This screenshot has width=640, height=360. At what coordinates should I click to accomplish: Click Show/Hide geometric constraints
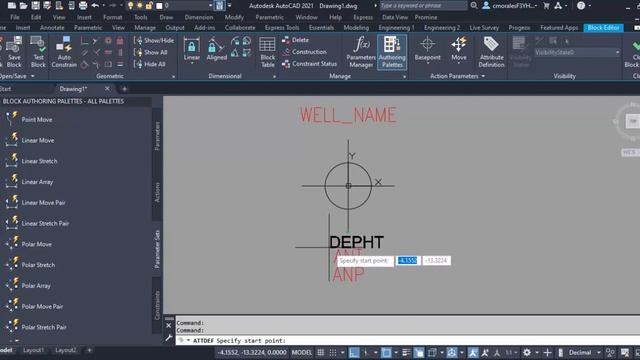[x=154, y=40]
